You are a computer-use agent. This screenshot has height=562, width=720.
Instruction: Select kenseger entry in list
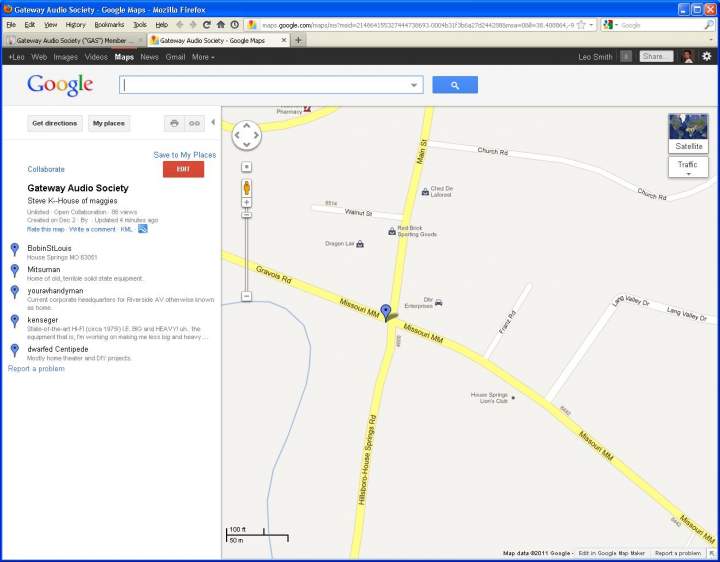(43, 320)
